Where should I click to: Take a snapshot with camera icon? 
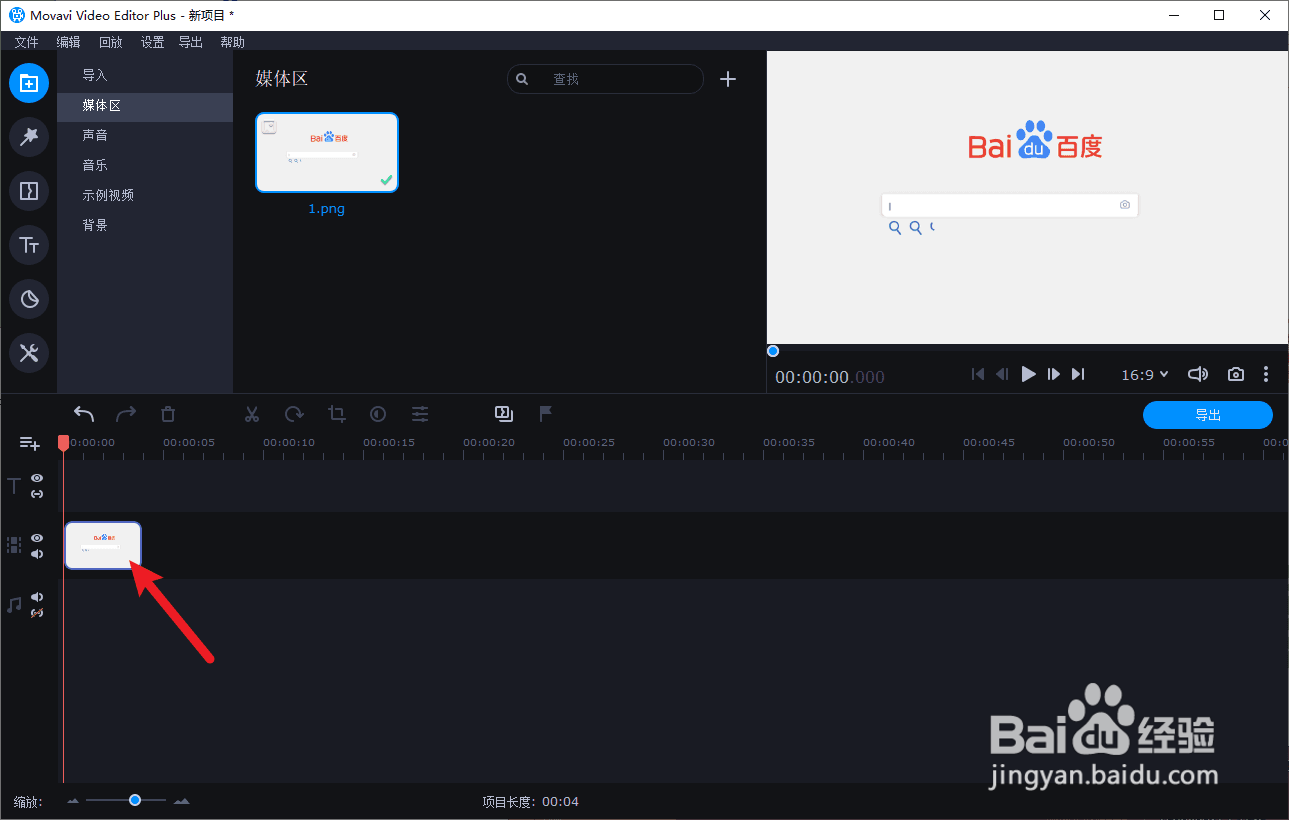pos(1236,374)
